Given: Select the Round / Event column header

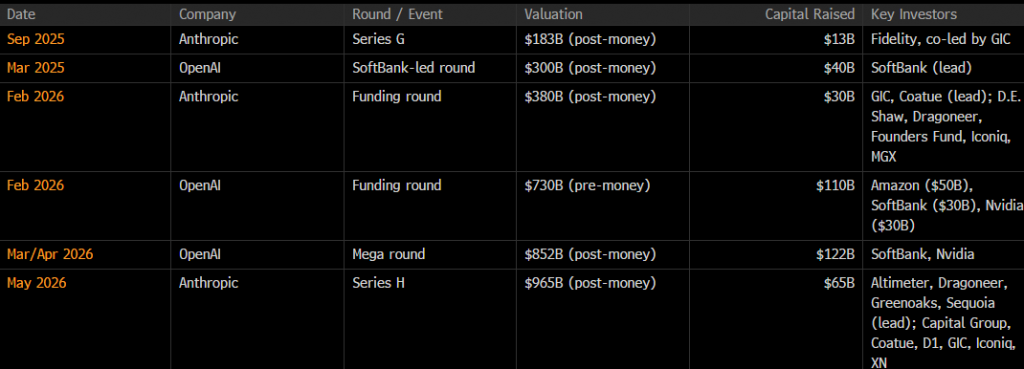Looking at the screenshot, I should (397, 14).
